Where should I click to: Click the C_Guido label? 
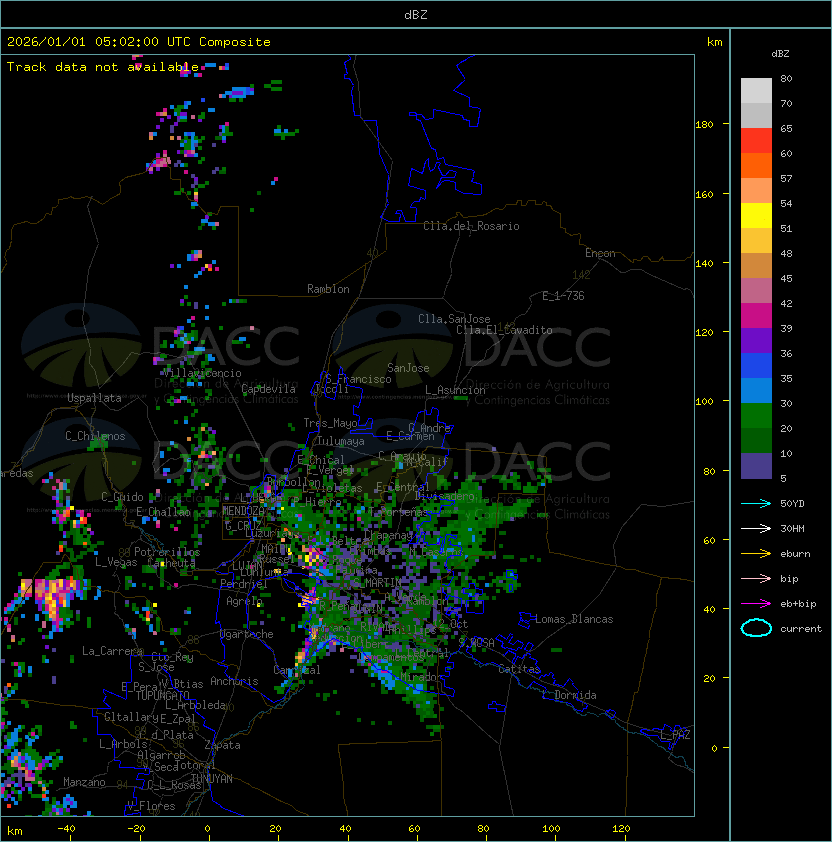122,497
